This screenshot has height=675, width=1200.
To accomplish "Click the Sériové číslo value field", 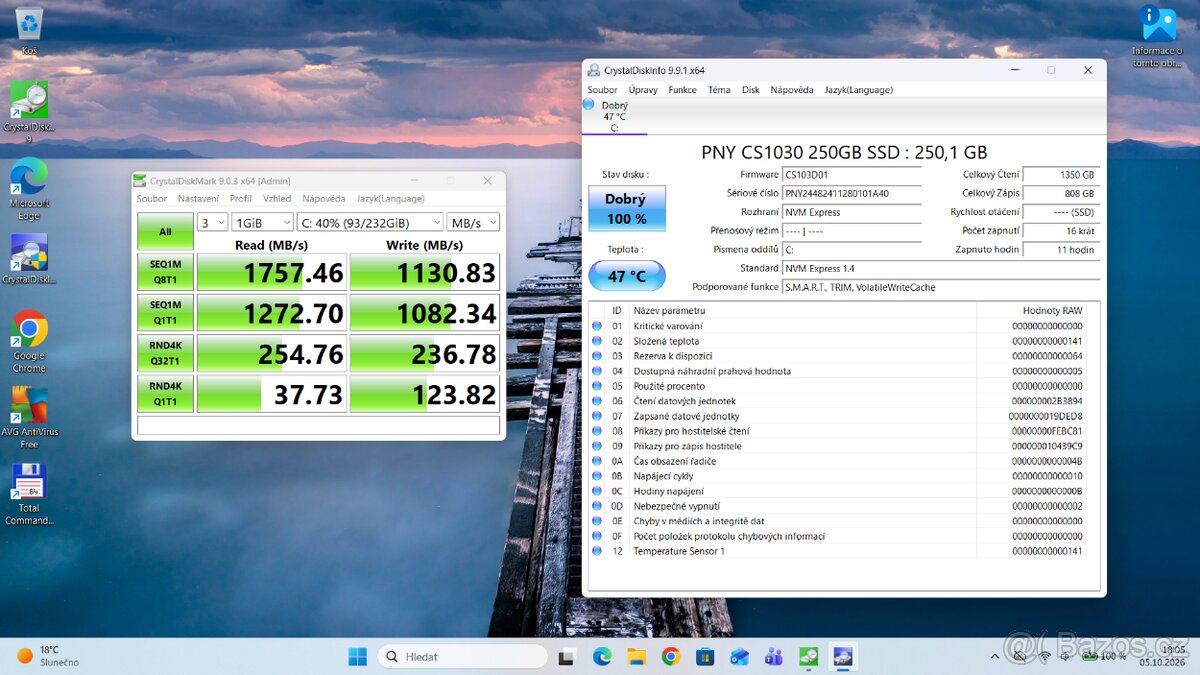I will pyautogui.click(x=851, y=193).
